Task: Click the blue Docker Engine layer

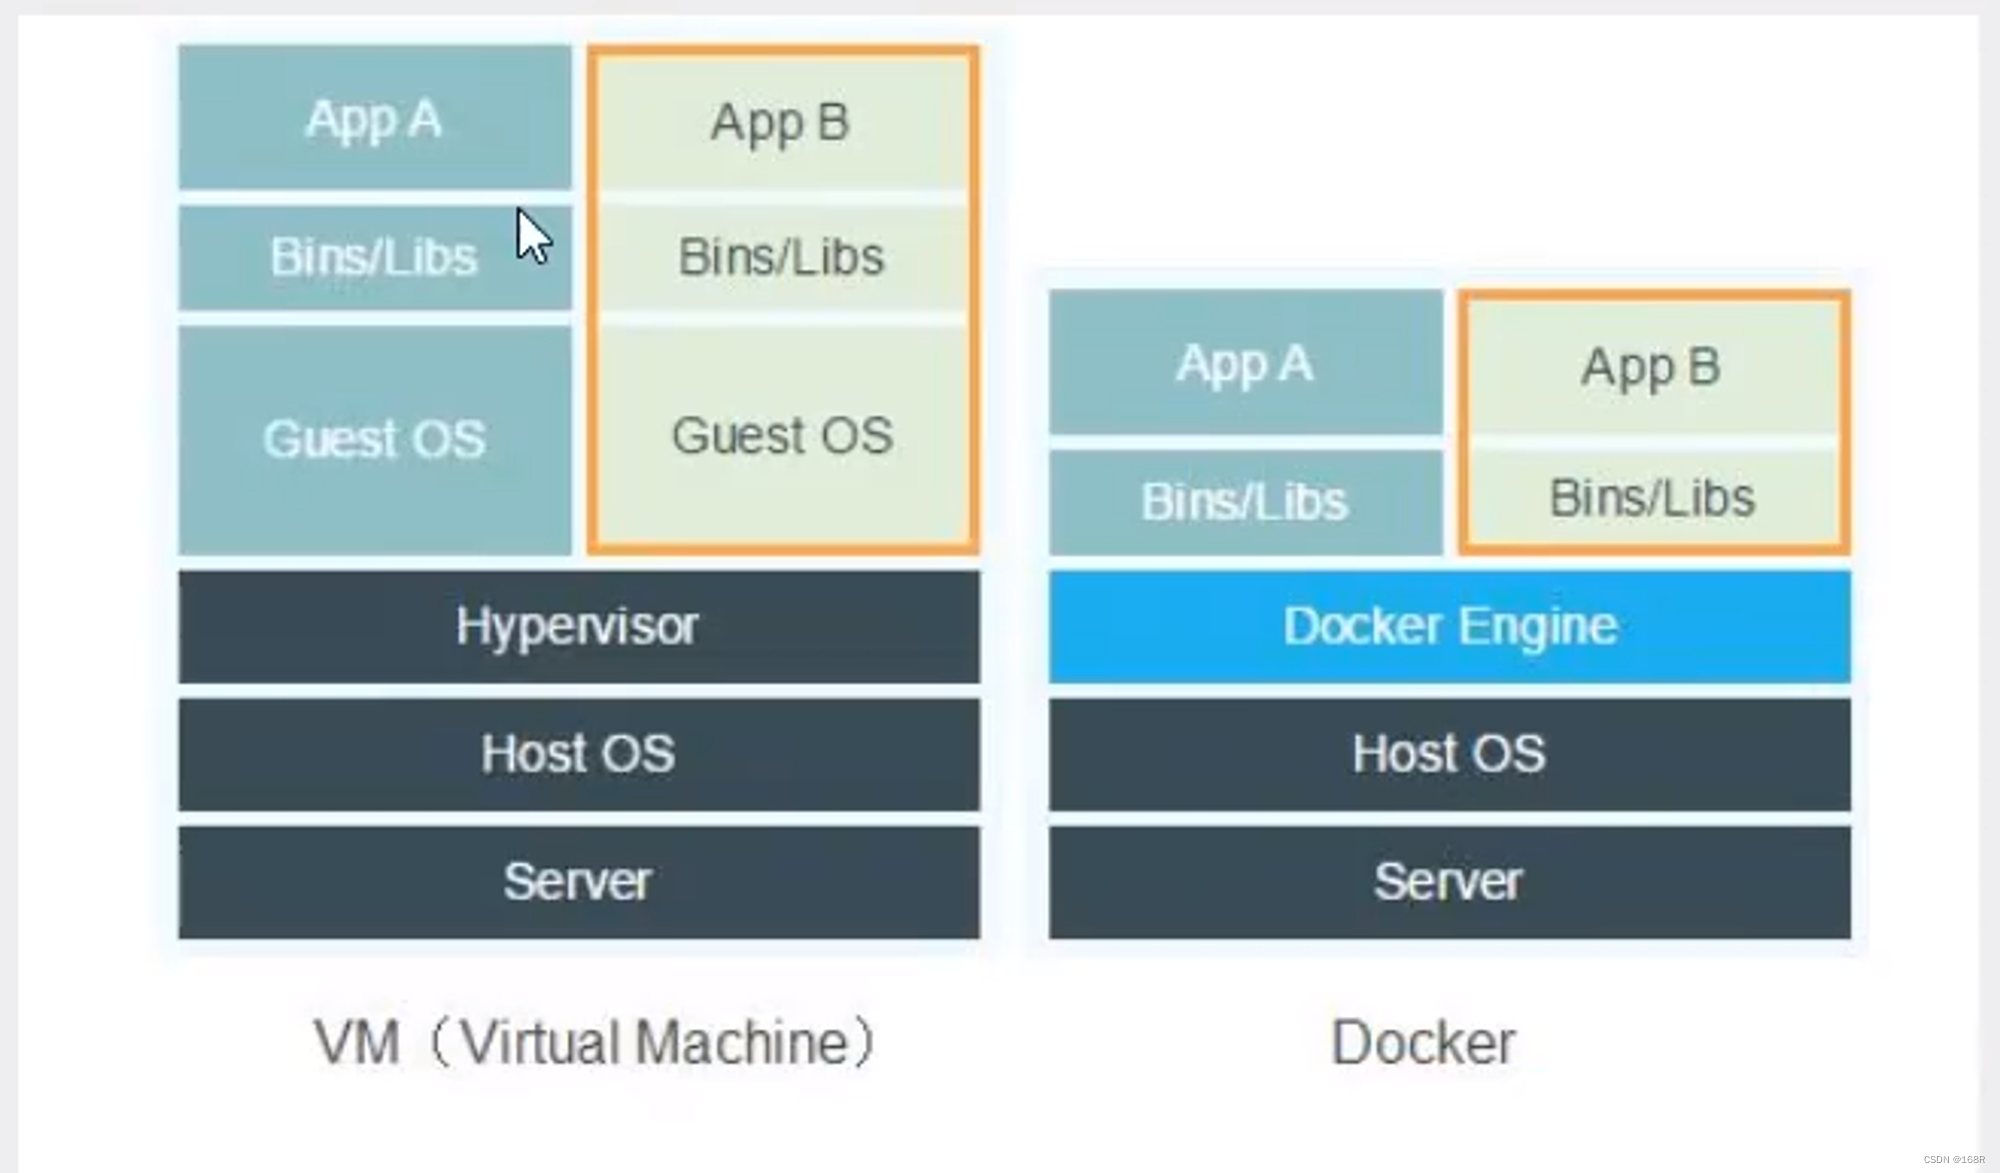Action: 1449,627
